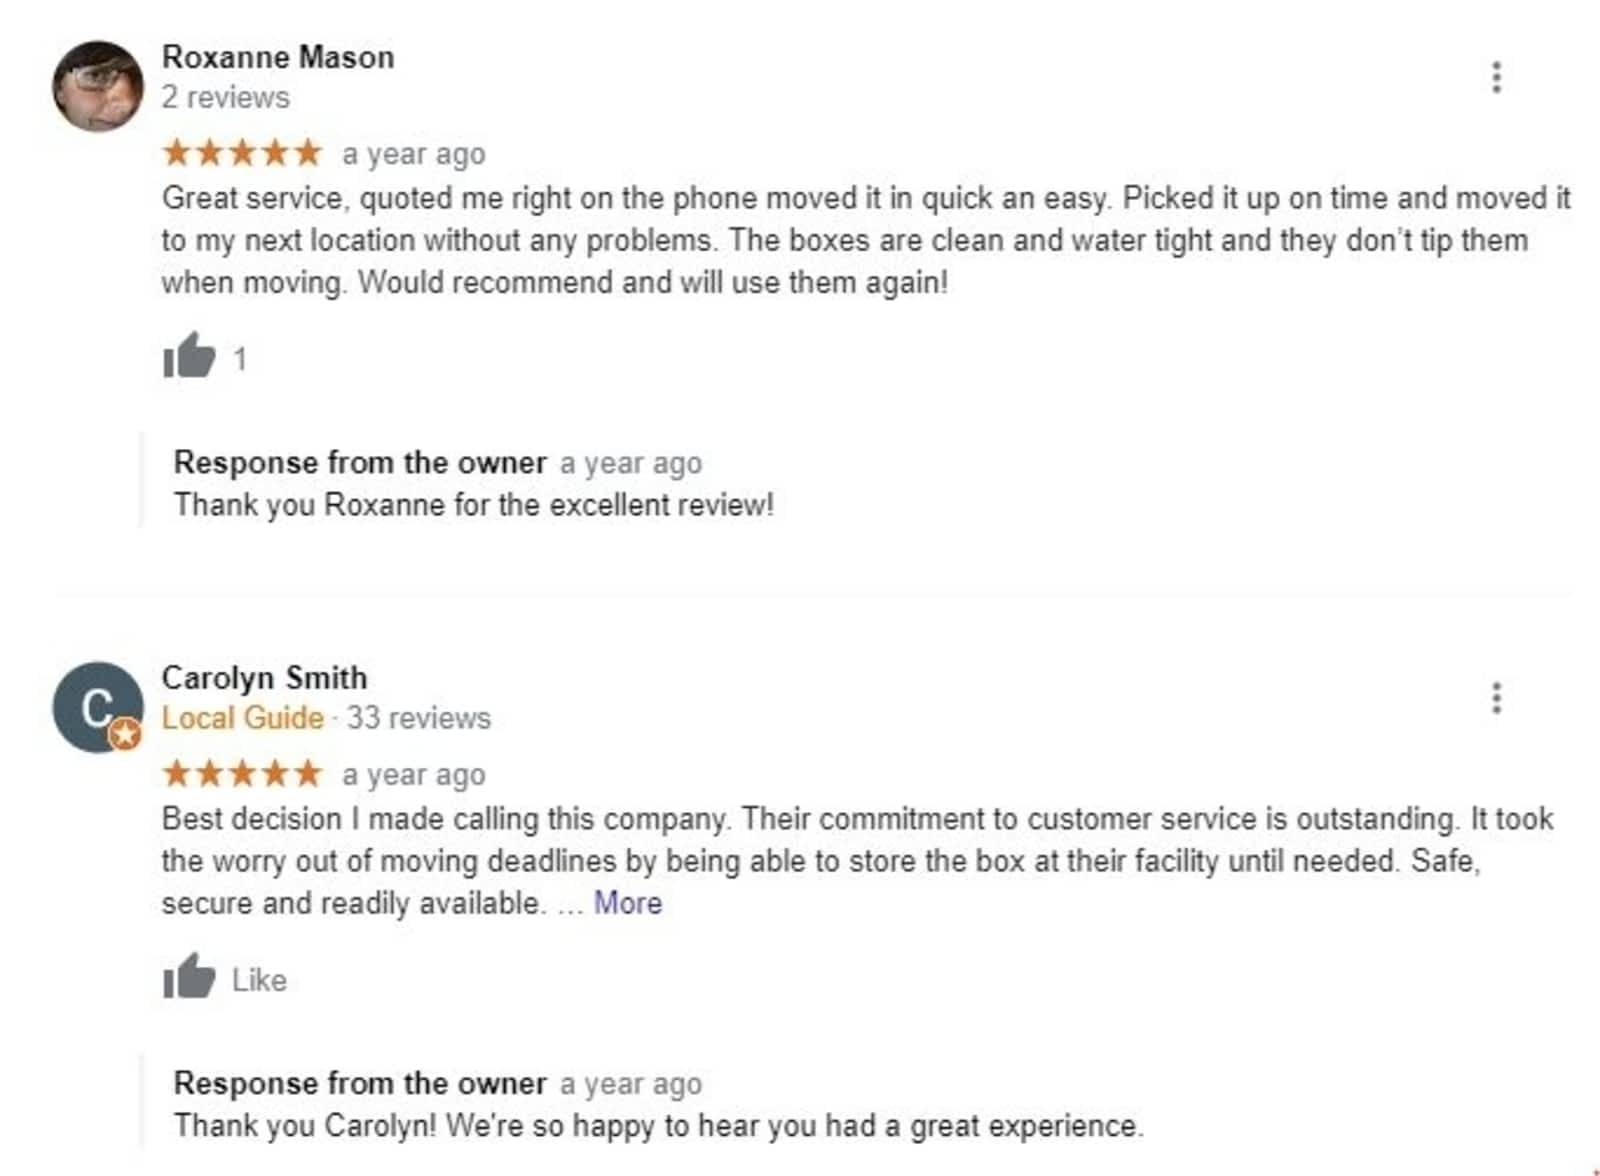Click the Local Guide label
This screenshot has height=1176, width=1600.
click(243, 718)
